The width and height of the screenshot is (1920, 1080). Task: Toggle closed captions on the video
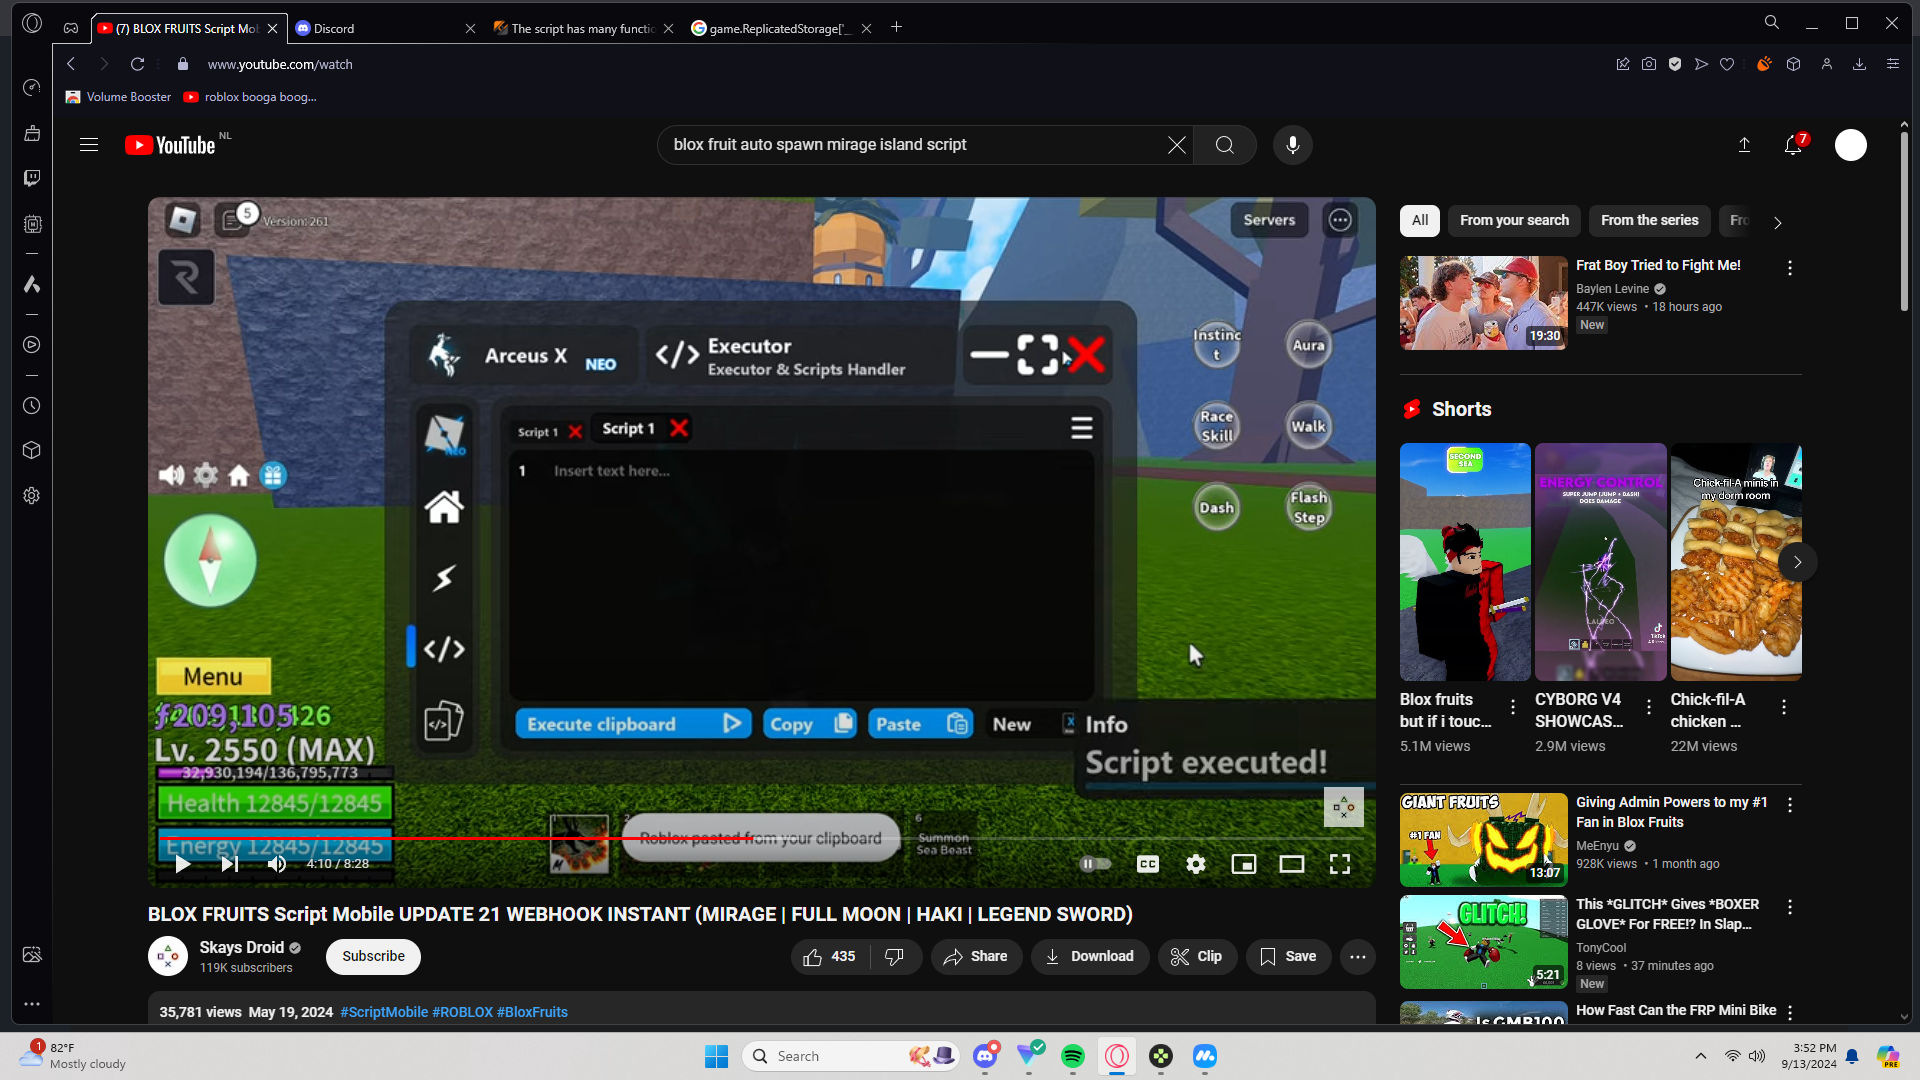(1148, 864)
